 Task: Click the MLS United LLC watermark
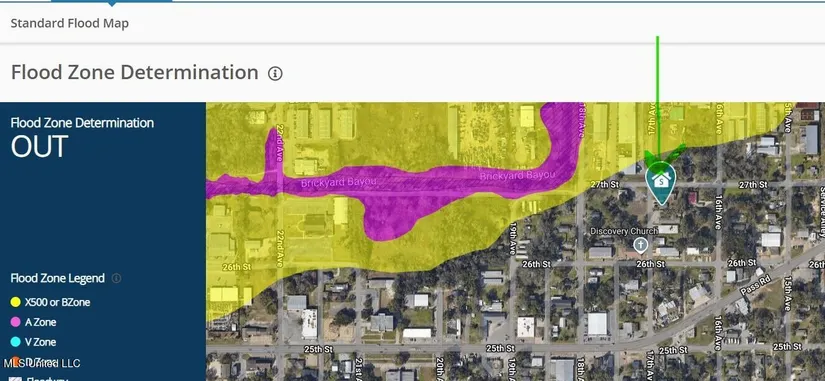tap(42, 363)
